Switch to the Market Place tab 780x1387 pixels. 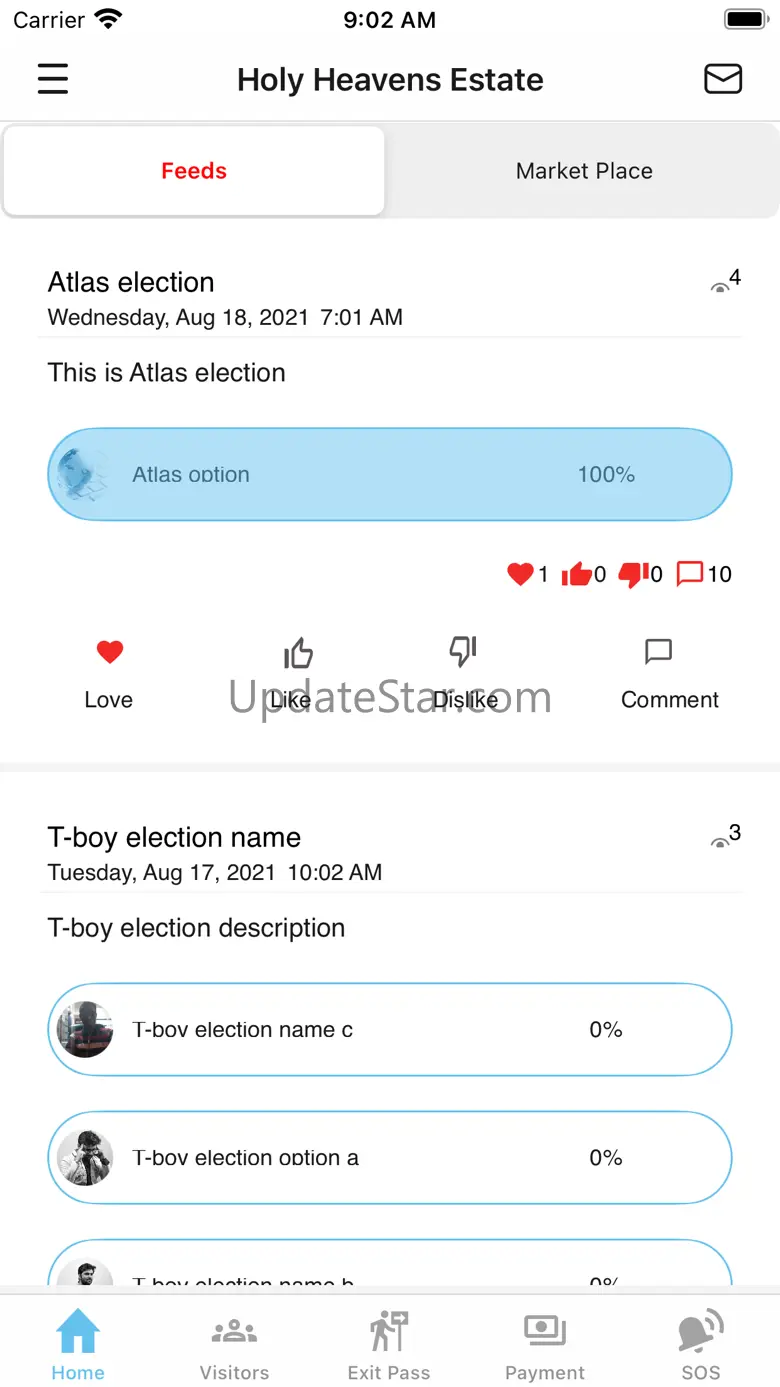584,171
